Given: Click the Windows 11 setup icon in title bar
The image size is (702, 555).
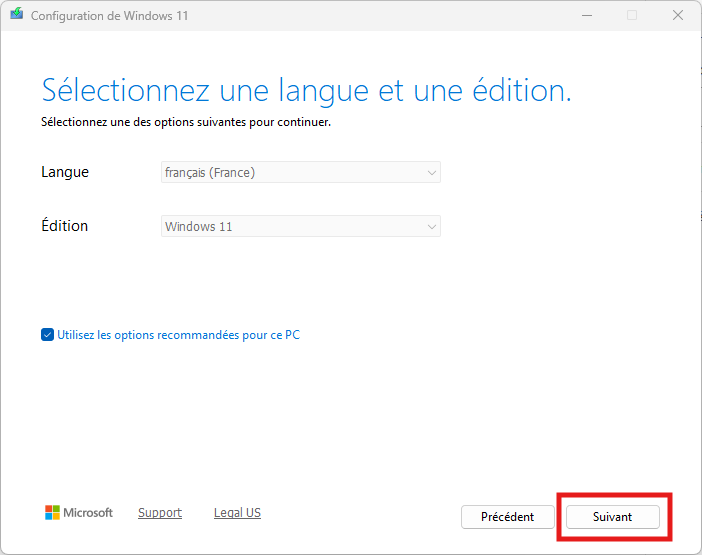Looking at the screenshot, I should coord(17,14).
